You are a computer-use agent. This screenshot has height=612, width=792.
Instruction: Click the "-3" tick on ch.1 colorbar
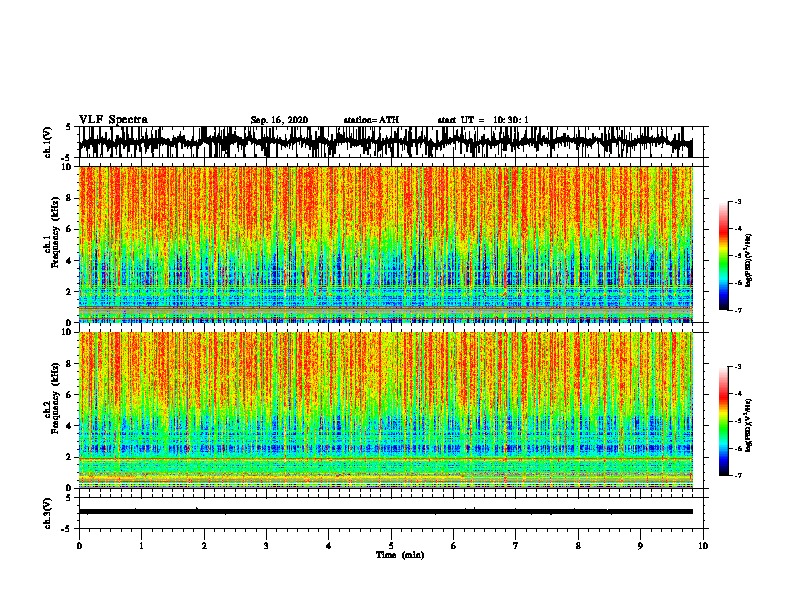pyautogui.click(x=738, y=202)
